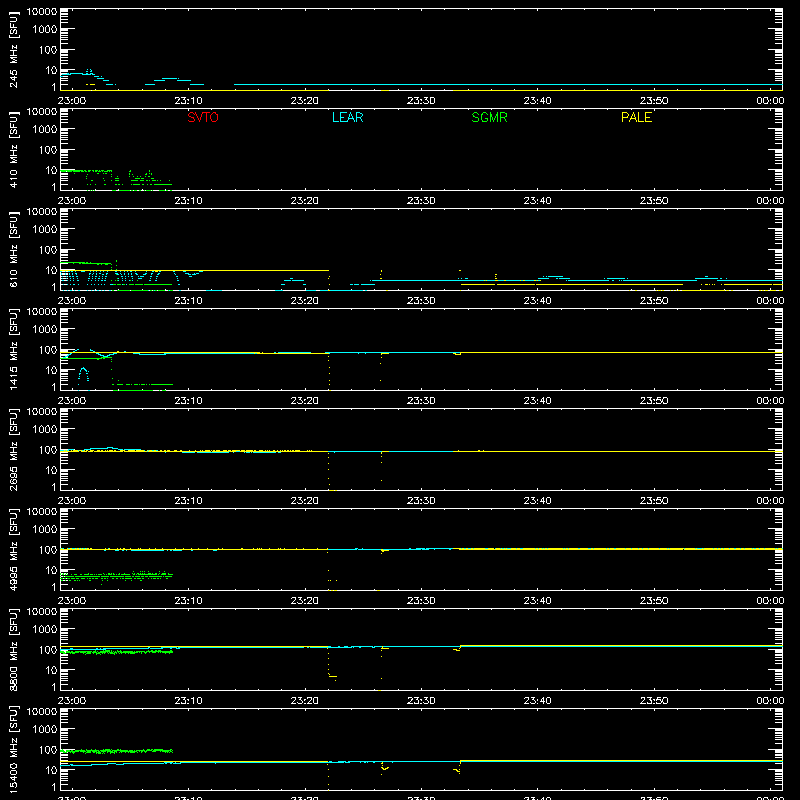Screen dimensions: 800x800
Task: Click 23:50 tick label below the 1415 MHz plot
Action: coord(654,401)
